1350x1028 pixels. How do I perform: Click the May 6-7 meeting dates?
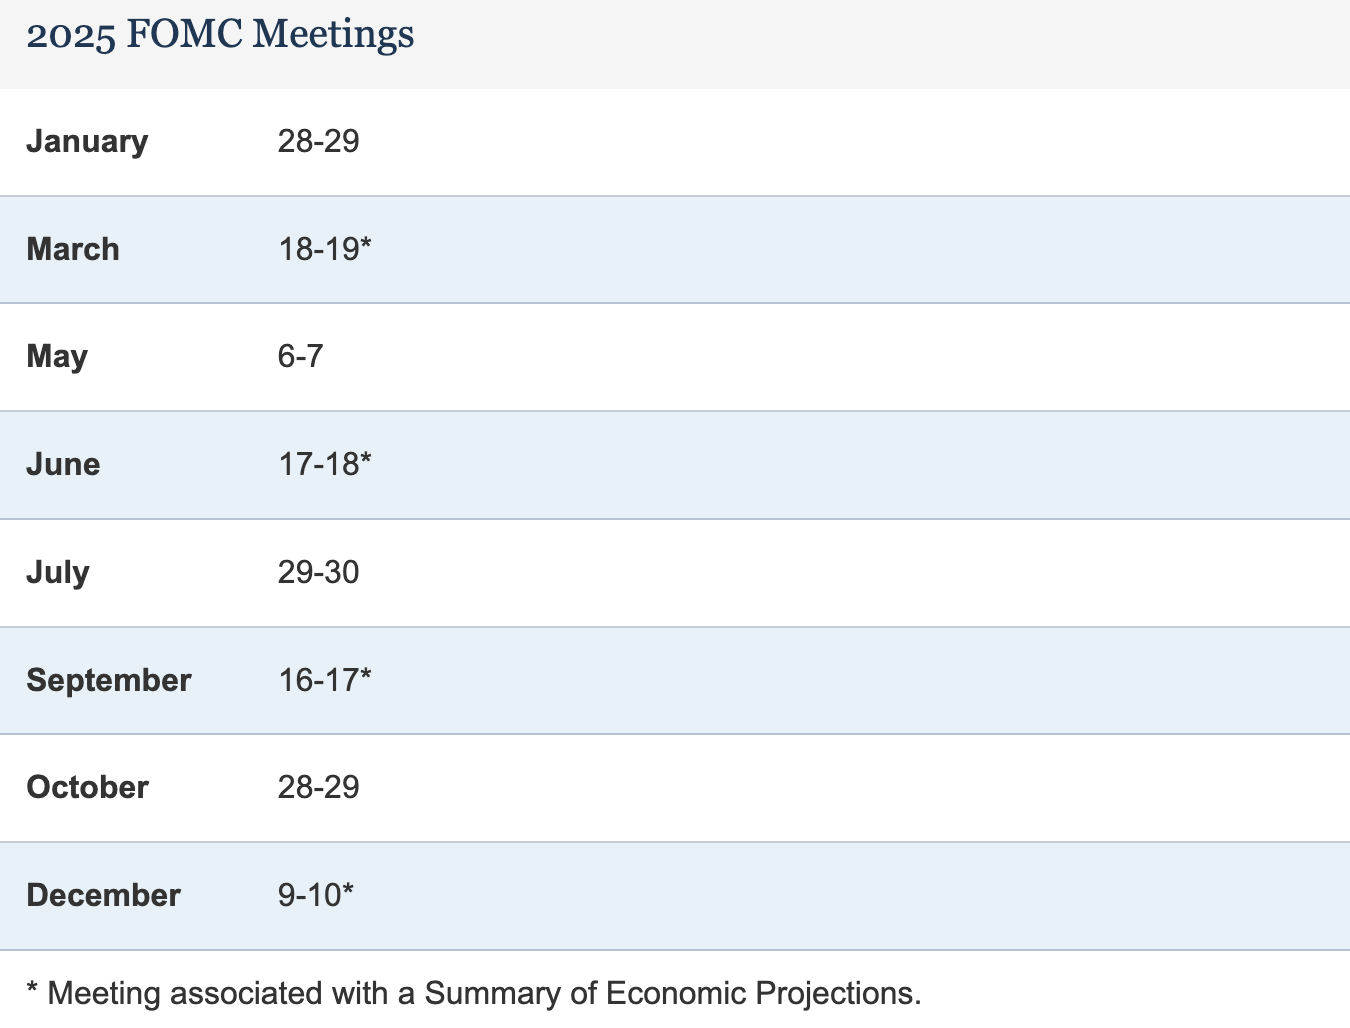click(300, 356)
